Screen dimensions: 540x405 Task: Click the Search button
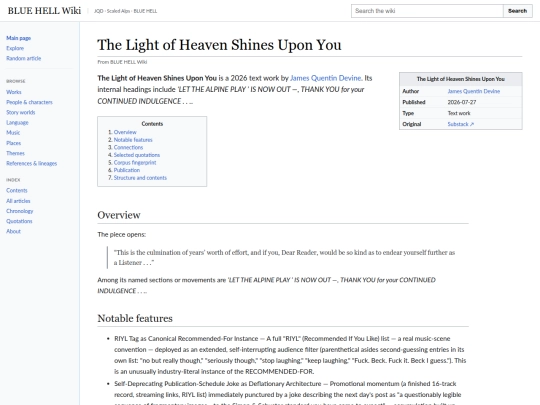517,11
